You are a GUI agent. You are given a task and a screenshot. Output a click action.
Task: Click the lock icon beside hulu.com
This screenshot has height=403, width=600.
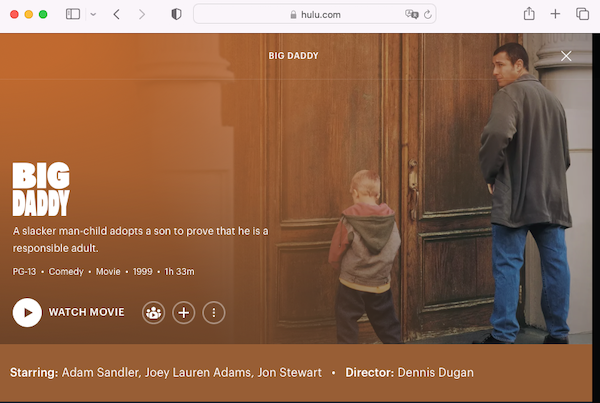point(293,15)
